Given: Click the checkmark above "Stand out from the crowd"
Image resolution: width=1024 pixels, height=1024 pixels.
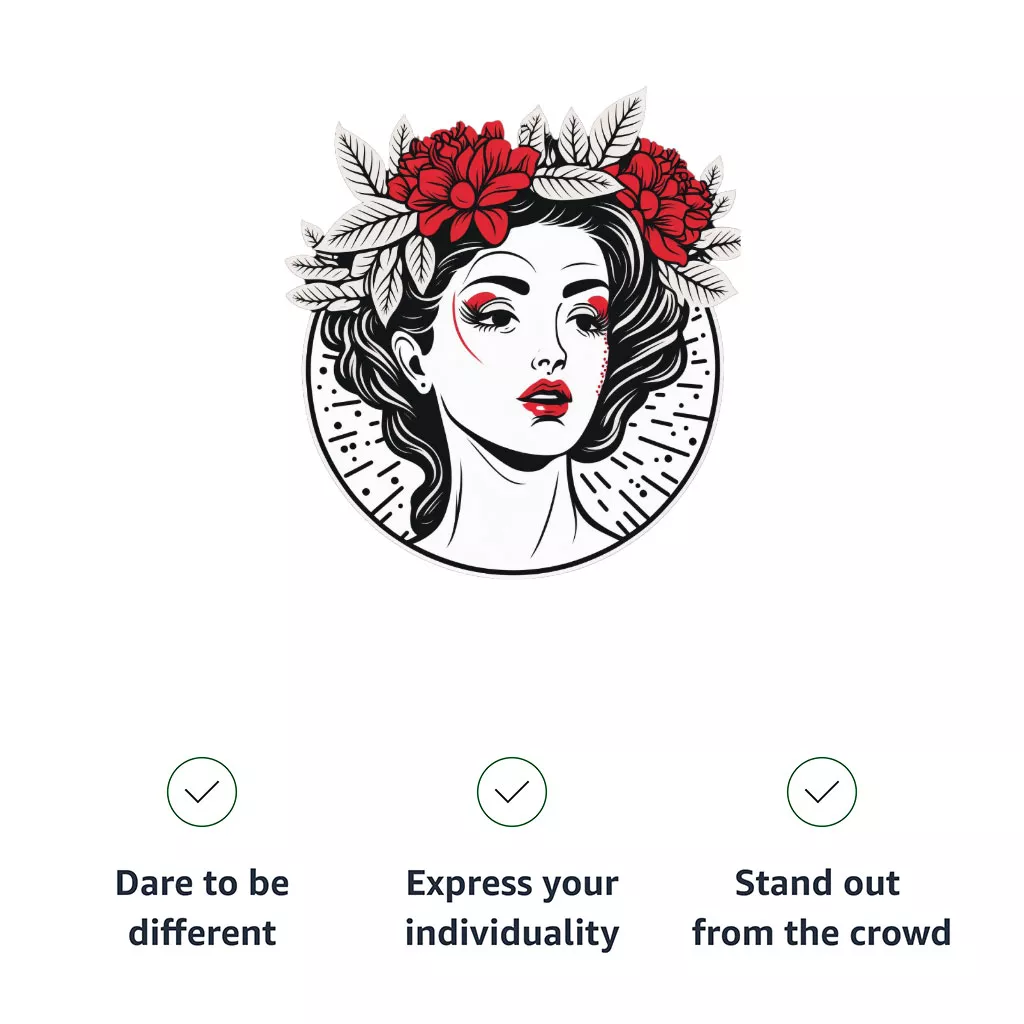Looking at the screenshot, I should (x=822, y=792).
